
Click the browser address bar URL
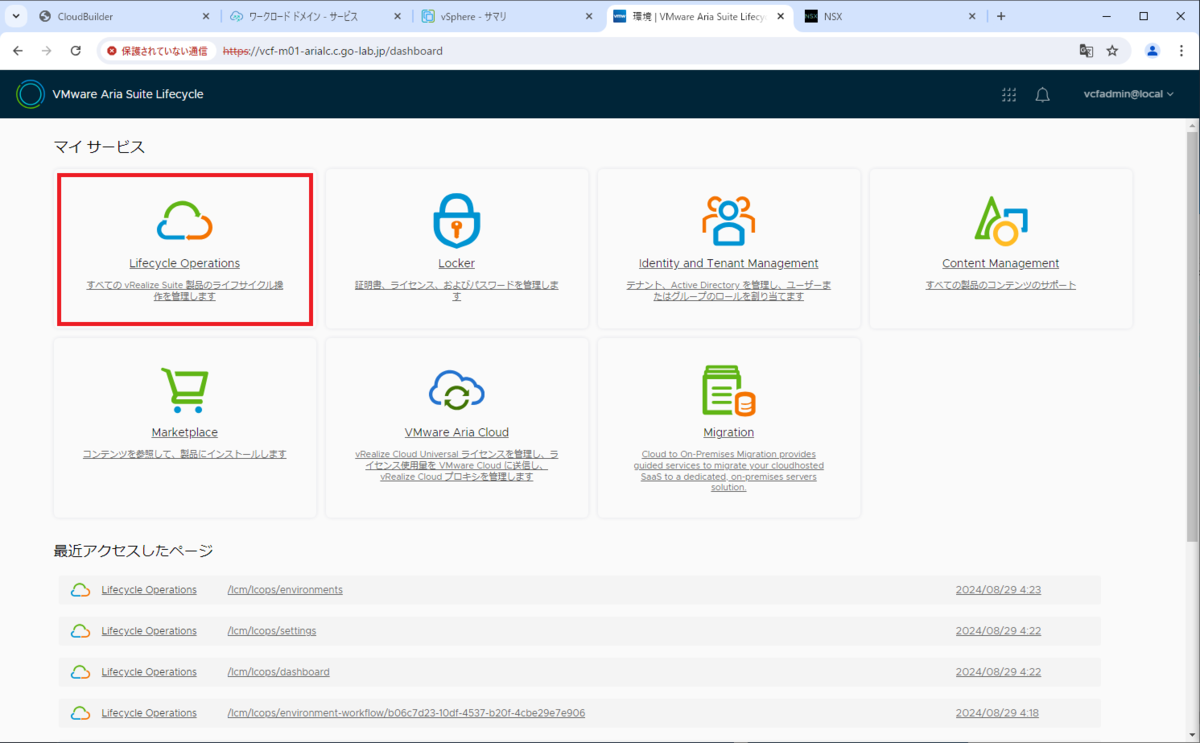coord(333,50)
